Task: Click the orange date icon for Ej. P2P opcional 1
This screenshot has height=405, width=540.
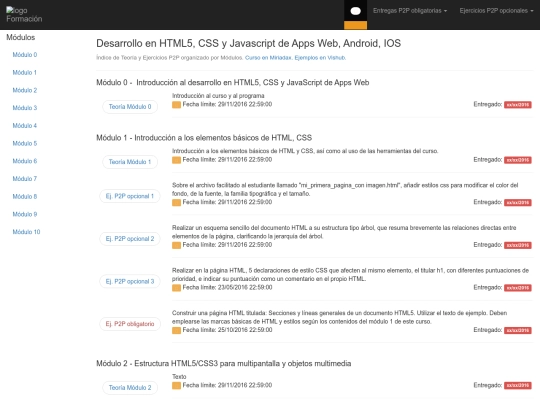Action: coord(176,202)
